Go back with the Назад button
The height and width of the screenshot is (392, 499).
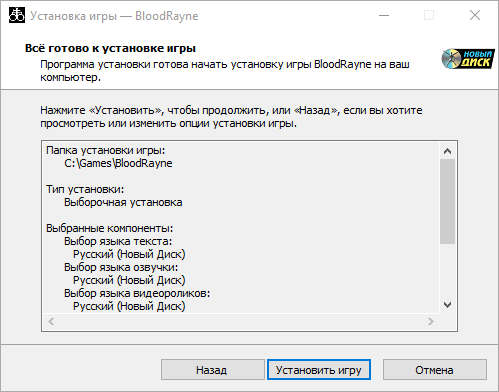213,370
